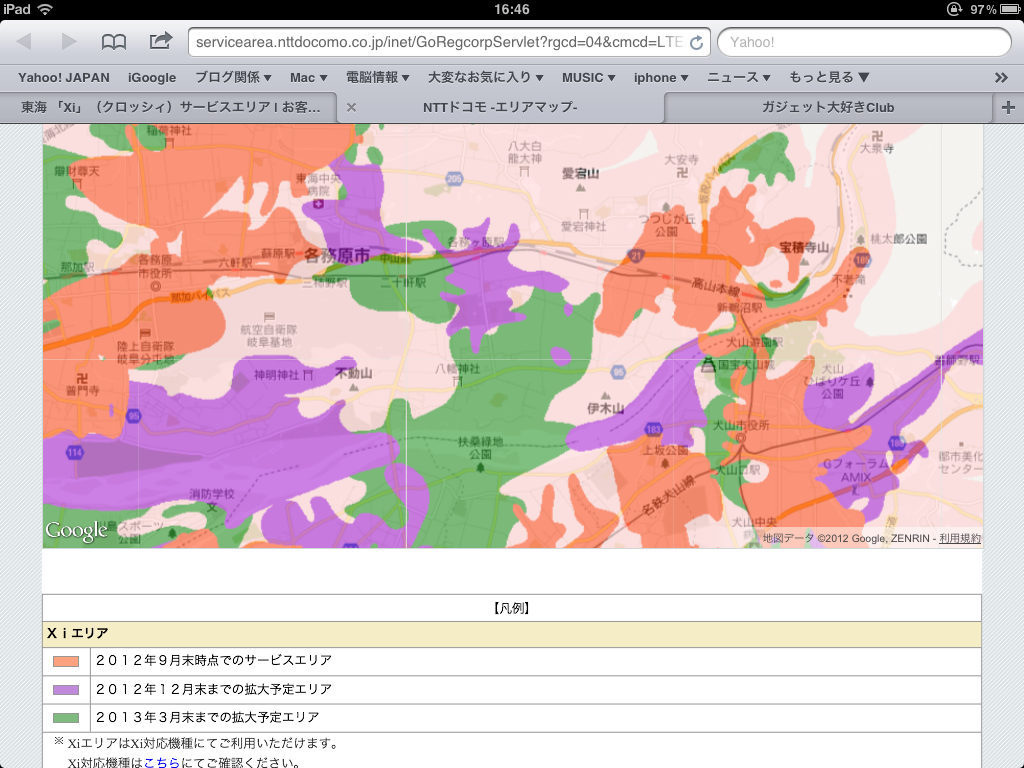Reload page with the refresh icon
The image size is (1024, 768).
(696, 42)
